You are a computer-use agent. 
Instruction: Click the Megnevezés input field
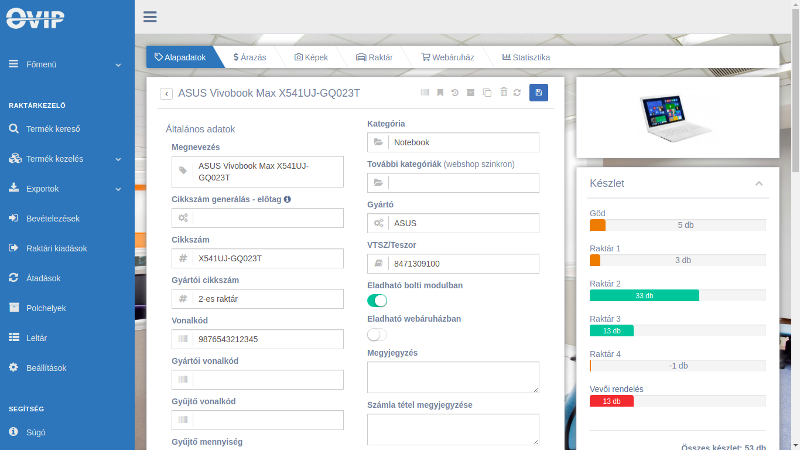257,172
